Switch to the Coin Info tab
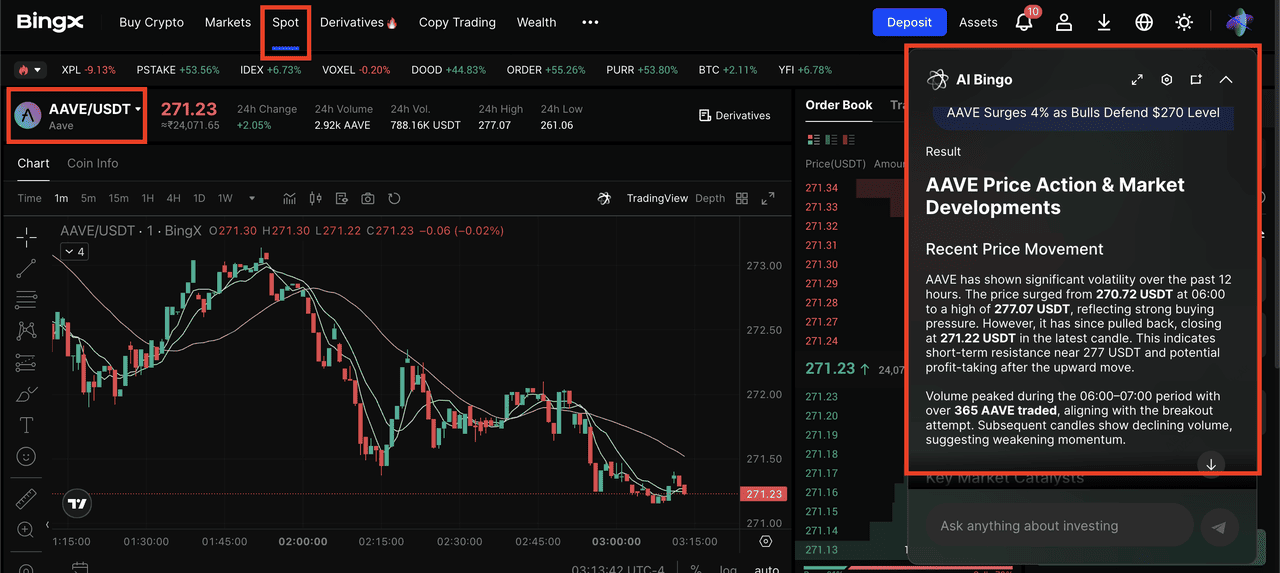 click(92, 163)
